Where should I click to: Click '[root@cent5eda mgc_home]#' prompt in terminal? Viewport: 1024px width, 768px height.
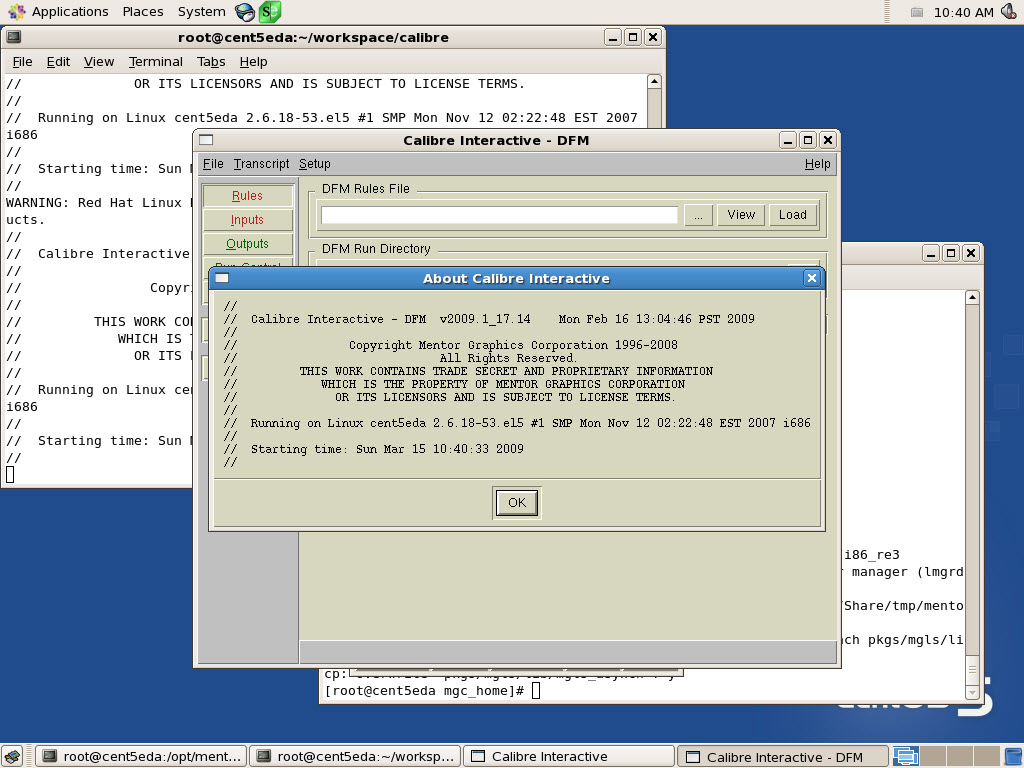[x=424, y=691]
